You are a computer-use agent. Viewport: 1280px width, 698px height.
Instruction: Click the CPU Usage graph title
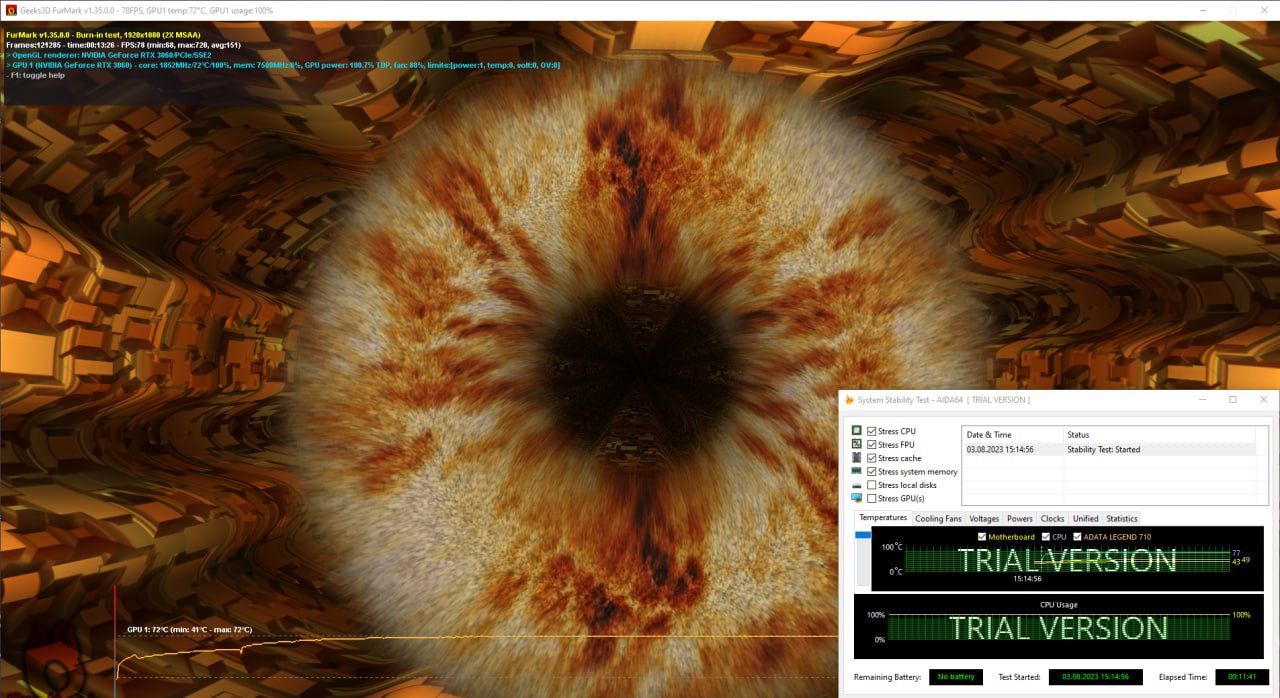pyautogui.click(x=1059, y=604)
